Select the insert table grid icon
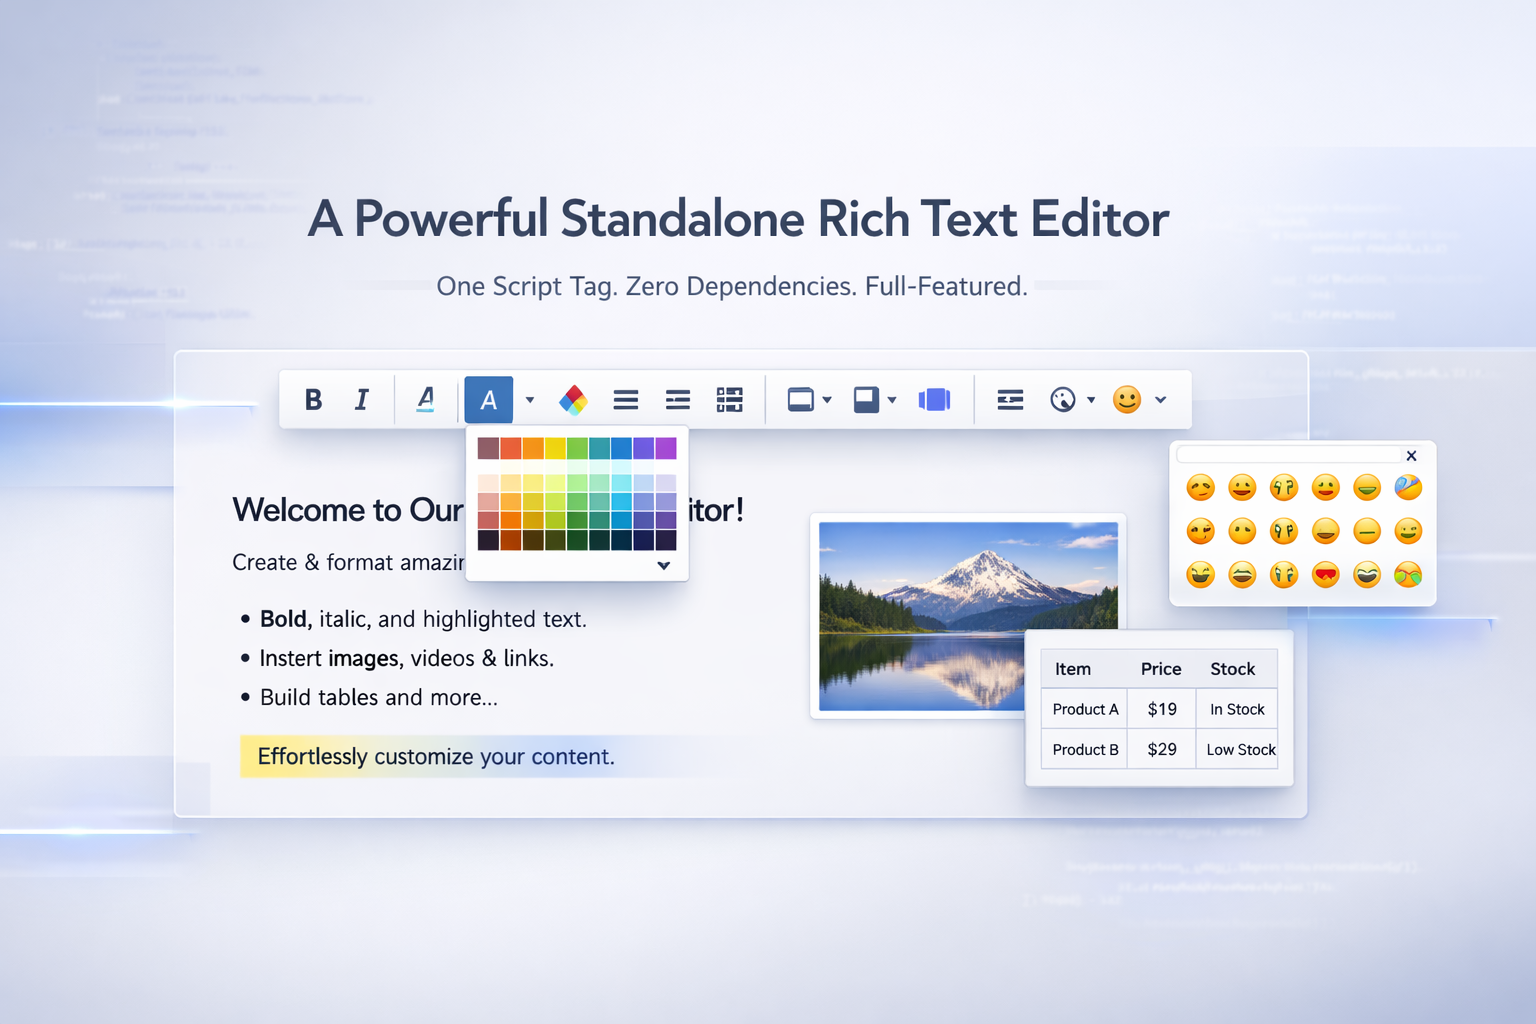This screenshot has height=1024, width=1536. 729,399
